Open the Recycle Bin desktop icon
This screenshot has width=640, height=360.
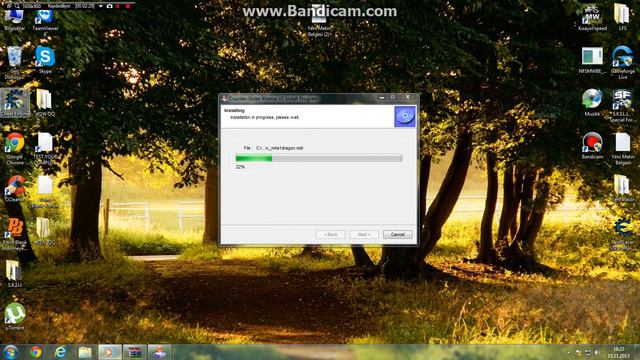click(15, 62)
